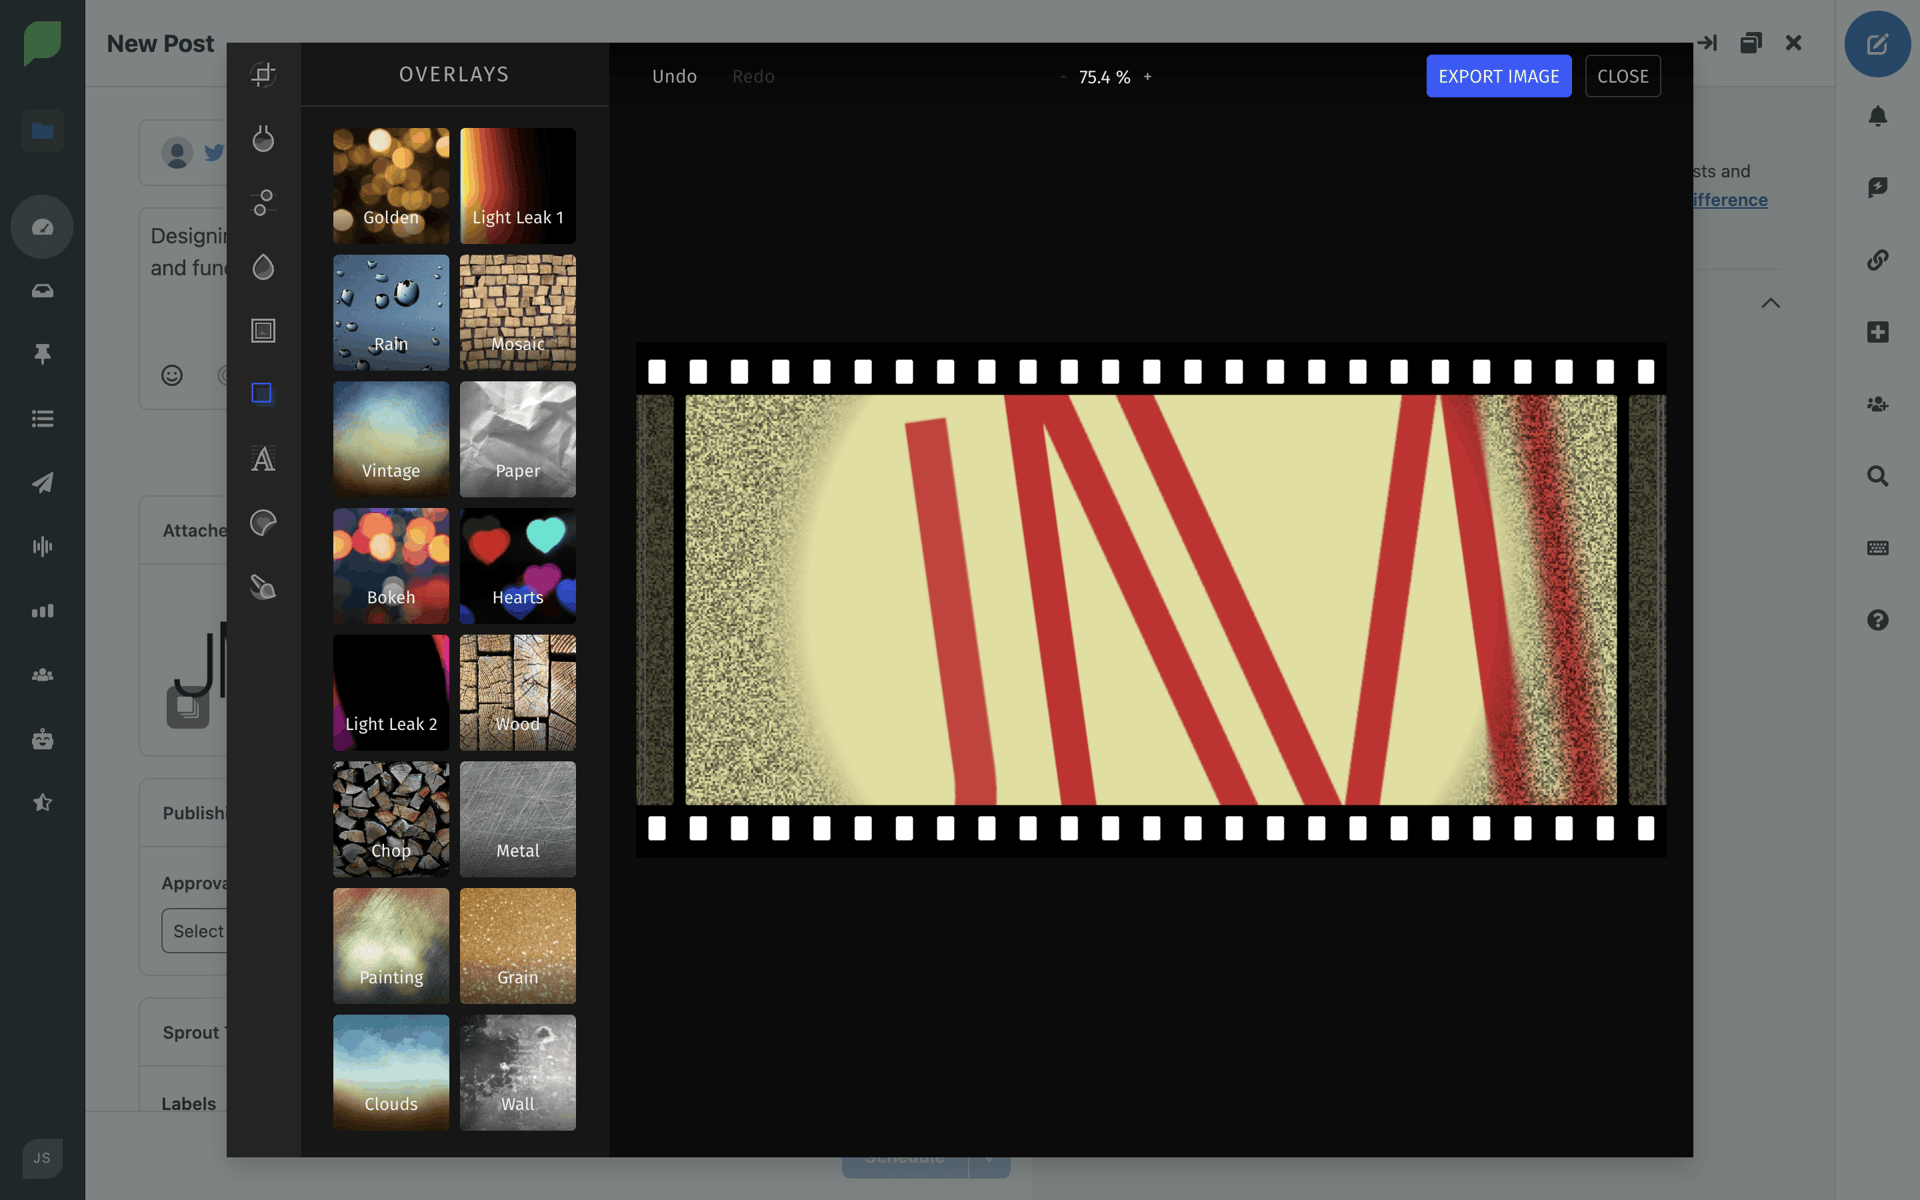The image size is (1920, 1200).
Task: Select the Brush tool
Action: point(263,586)
